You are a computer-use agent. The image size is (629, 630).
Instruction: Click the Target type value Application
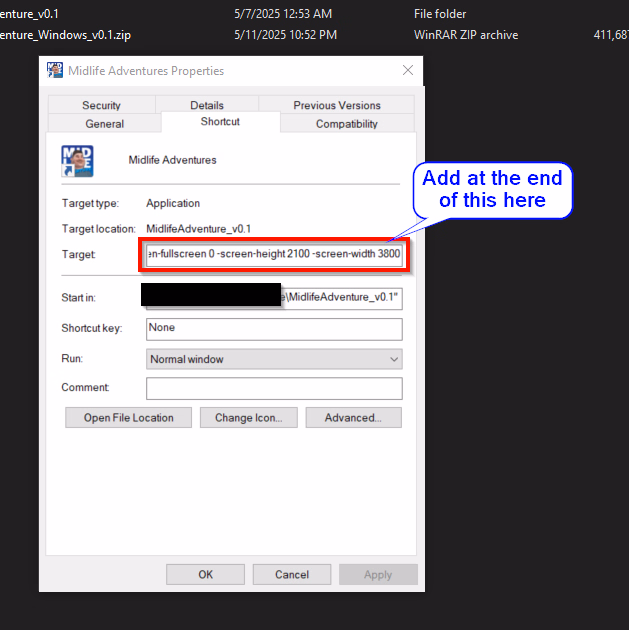(x=173, y=203)
